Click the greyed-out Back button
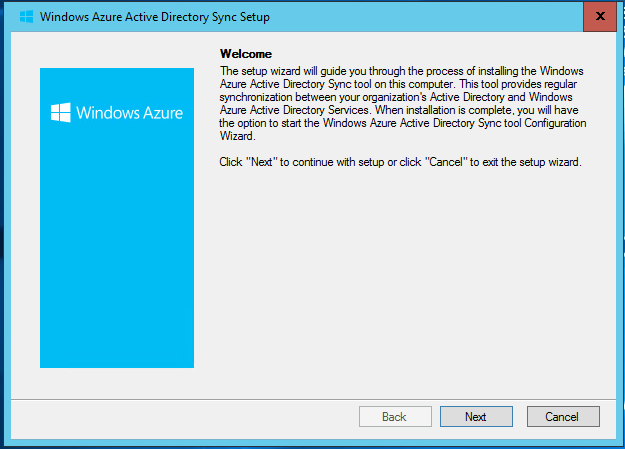 [395, 417]
